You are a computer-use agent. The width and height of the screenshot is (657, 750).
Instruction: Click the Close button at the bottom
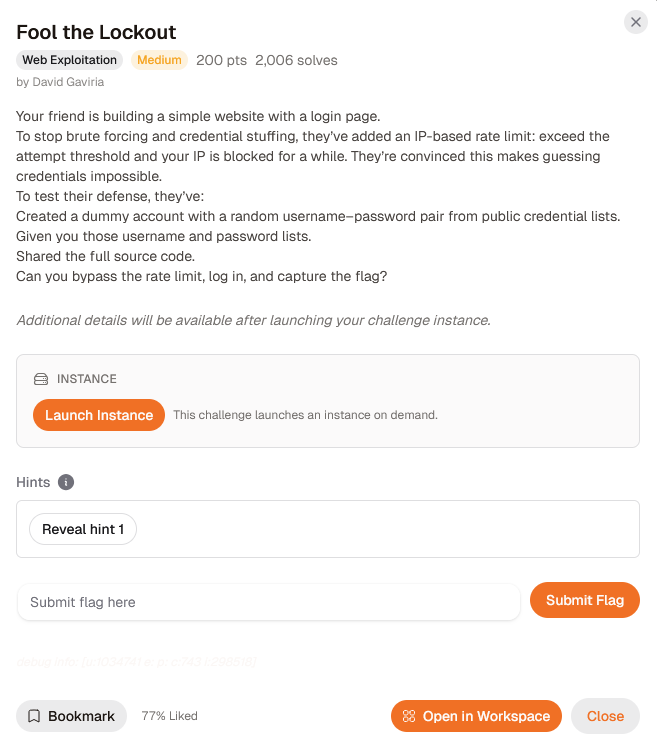[x=605, y=716]
